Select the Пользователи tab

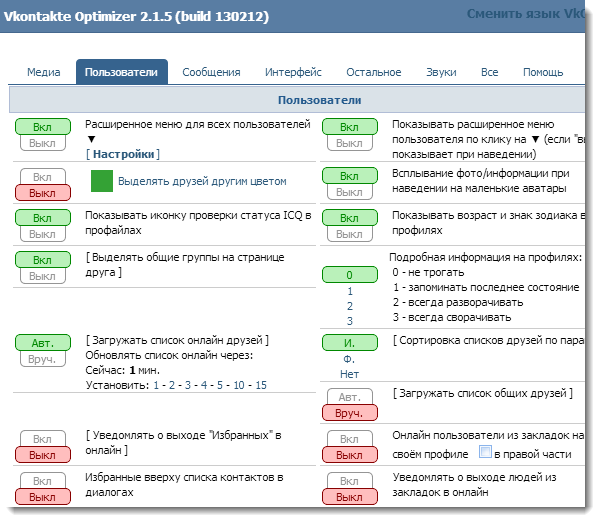(122, 72)
